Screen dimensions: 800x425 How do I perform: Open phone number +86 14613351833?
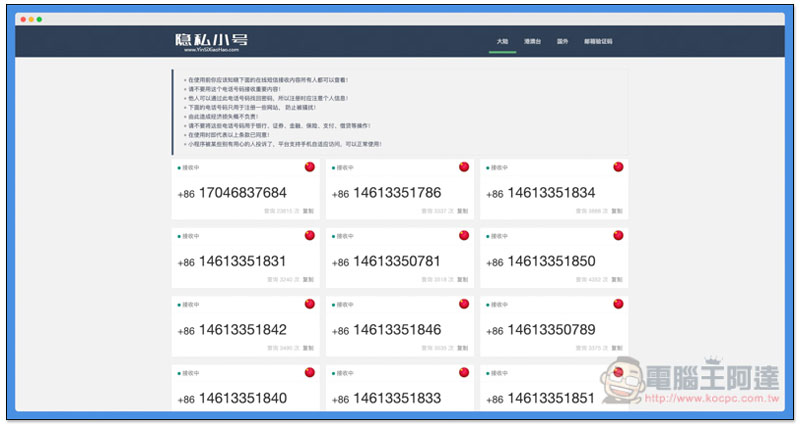tap(386, 398)
